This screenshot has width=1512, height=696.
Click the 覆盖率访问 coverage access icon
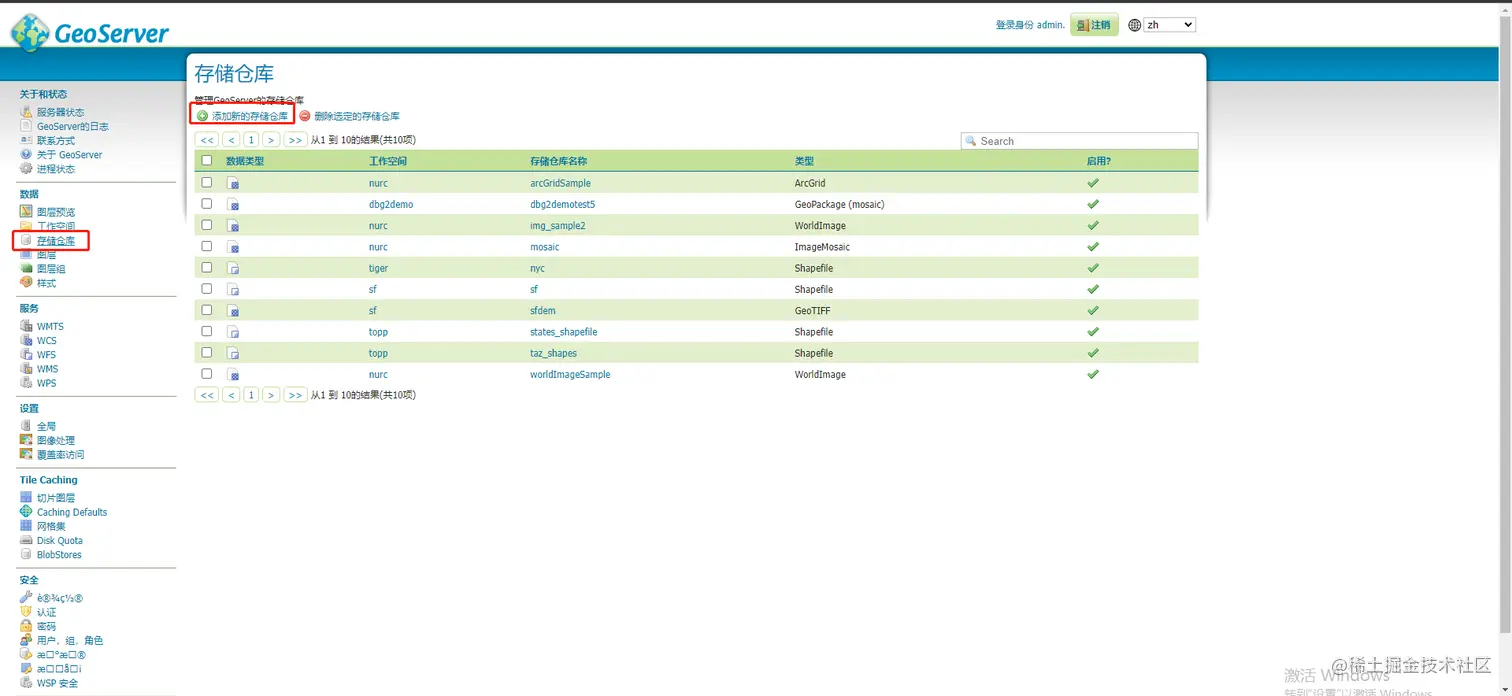pos(26,454)
